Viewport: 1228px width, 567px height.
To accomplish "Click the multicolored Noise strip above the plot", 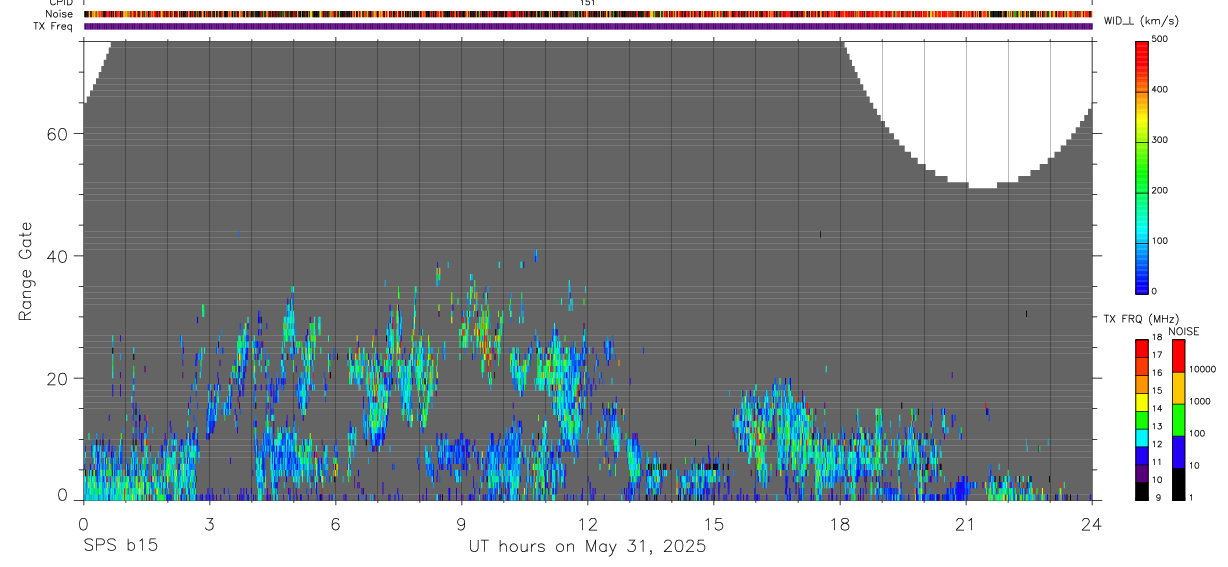I will tap(588, 14).
